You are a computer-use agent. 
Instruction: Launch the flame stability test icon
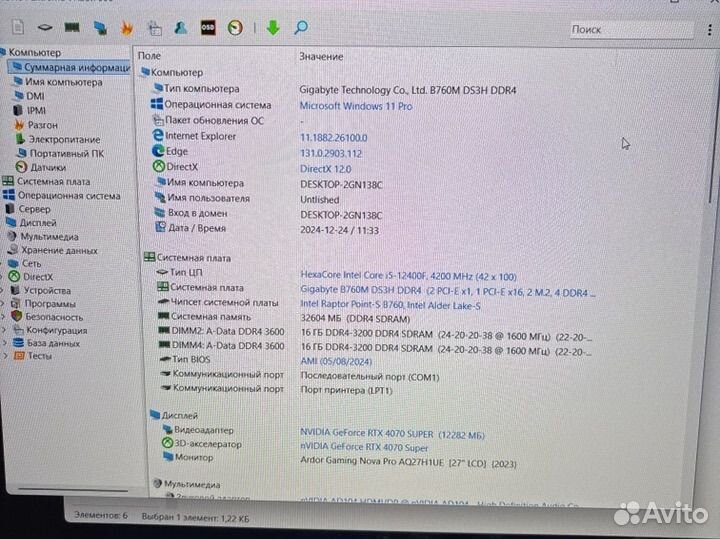coord(127,28)
